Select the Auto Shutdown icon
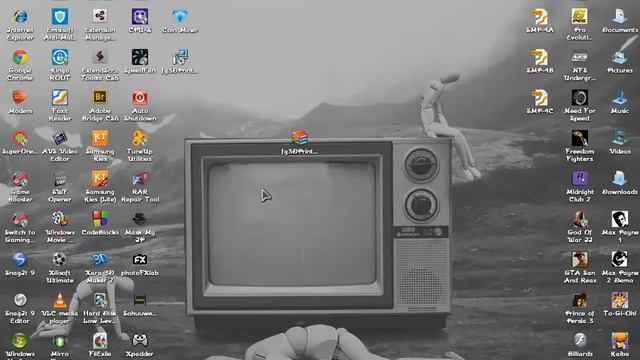The height and width of the screenshot is (360, 640). point(140,98)
